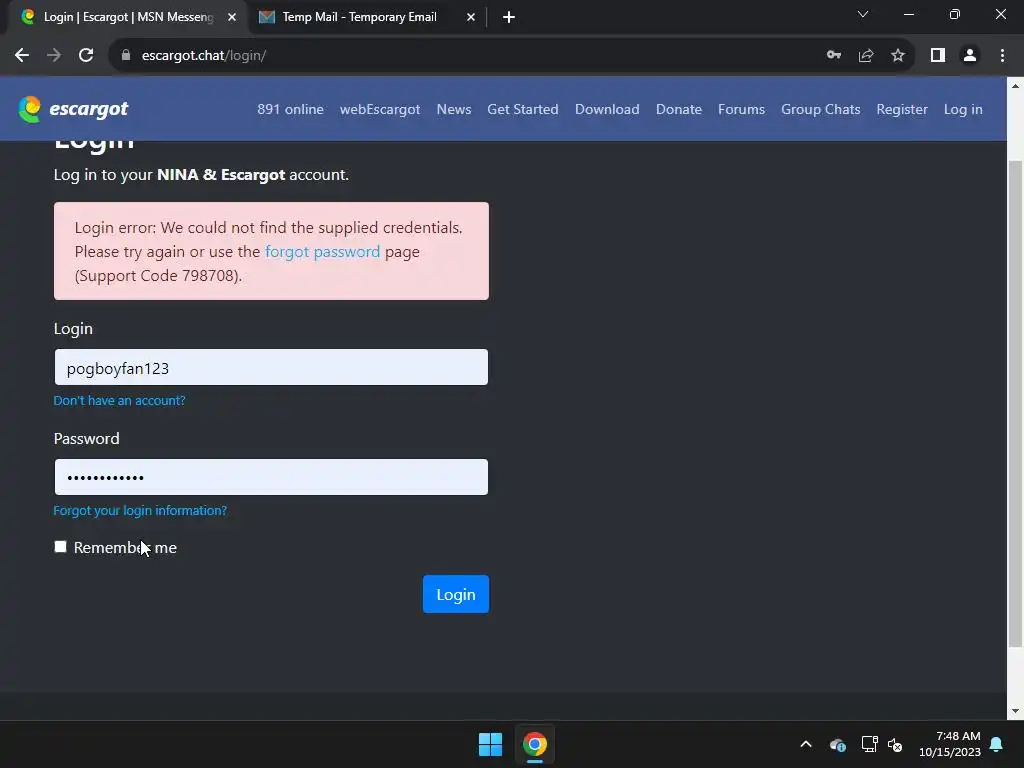Click the address bar URL escargot.chat/login/
Image resolution: width=1024 pixels, height=768 pixels.
coord(204,56)
